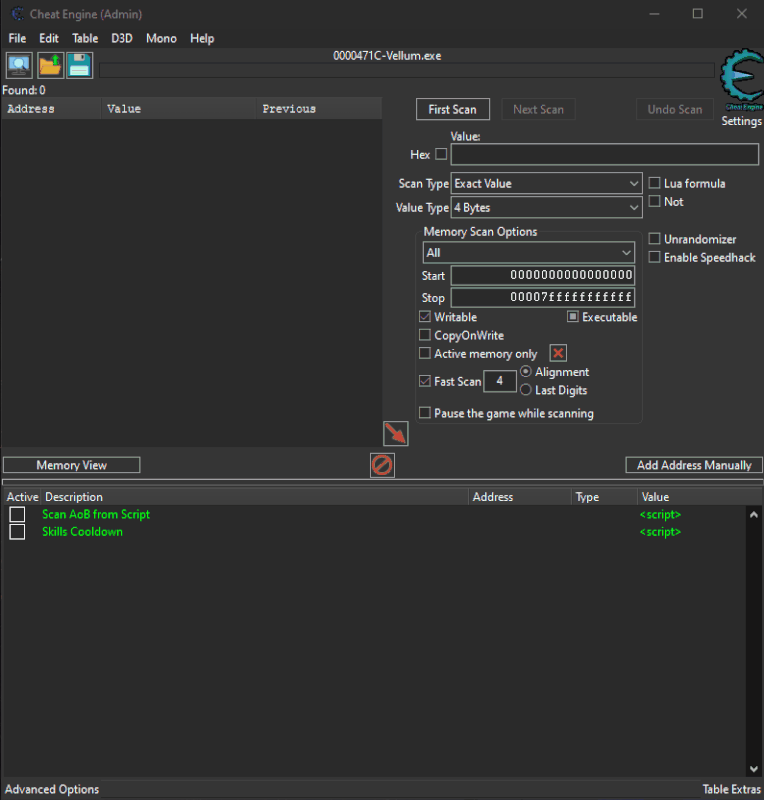Toggle the Not checkbox

pyautogui.click(x=654, y=201)
